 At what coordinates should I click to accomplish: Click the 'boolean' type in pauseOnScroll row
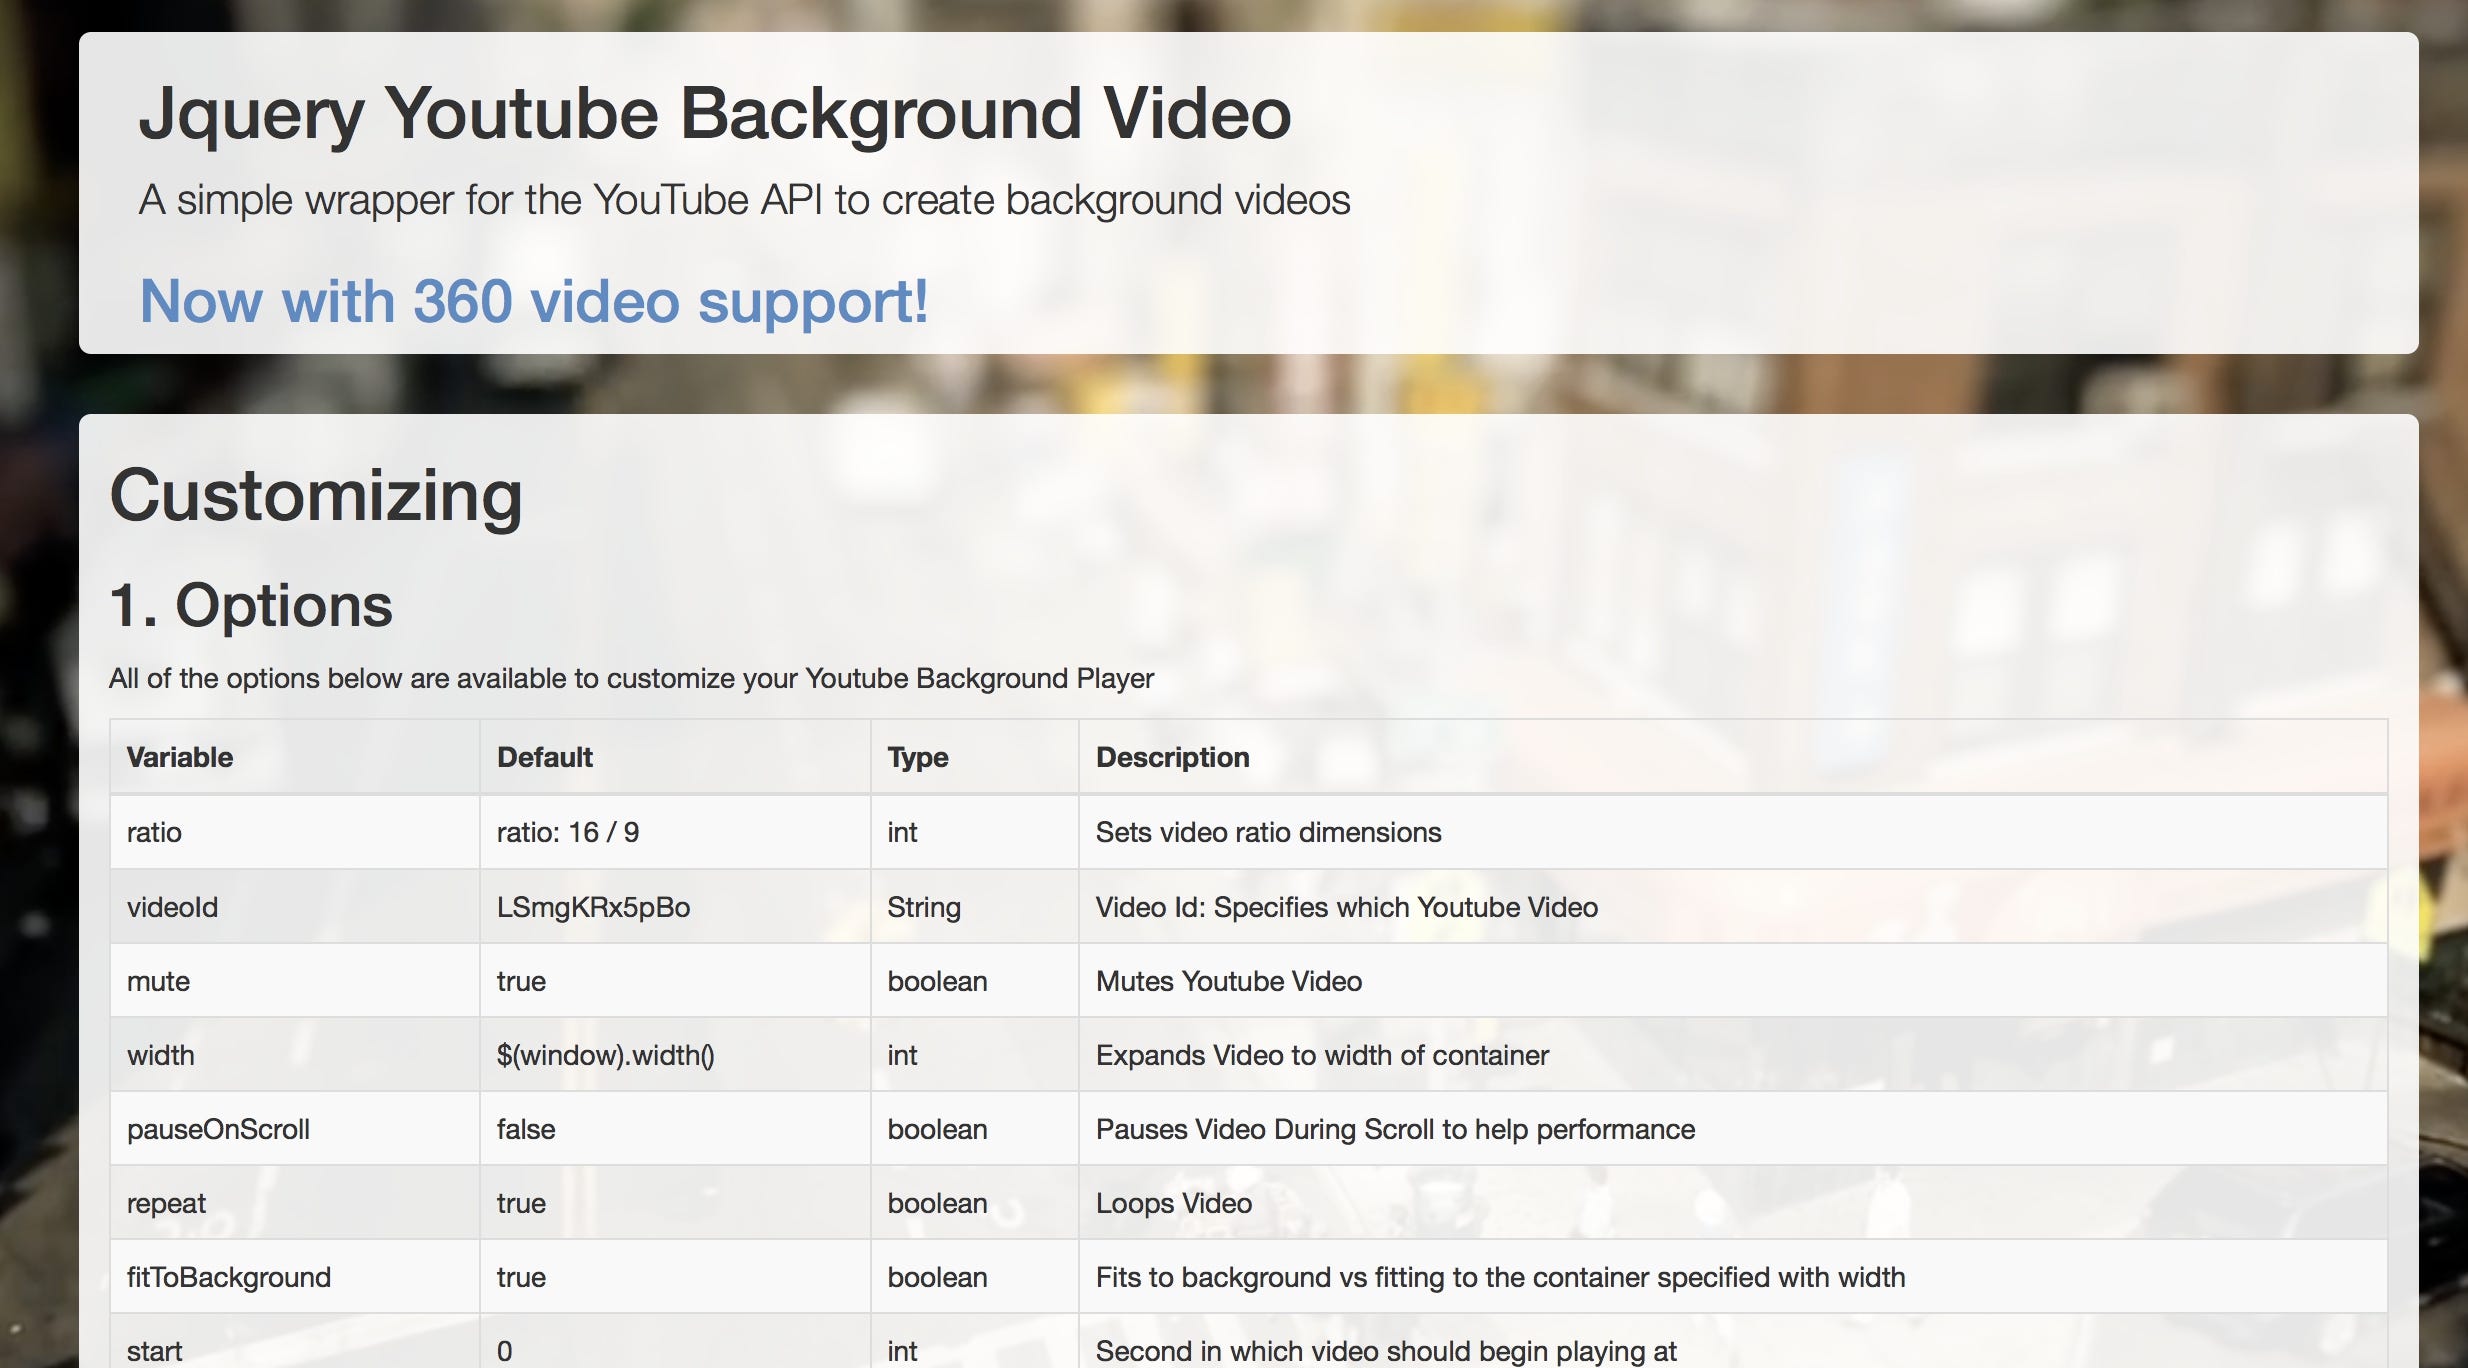click(937, 1129)
